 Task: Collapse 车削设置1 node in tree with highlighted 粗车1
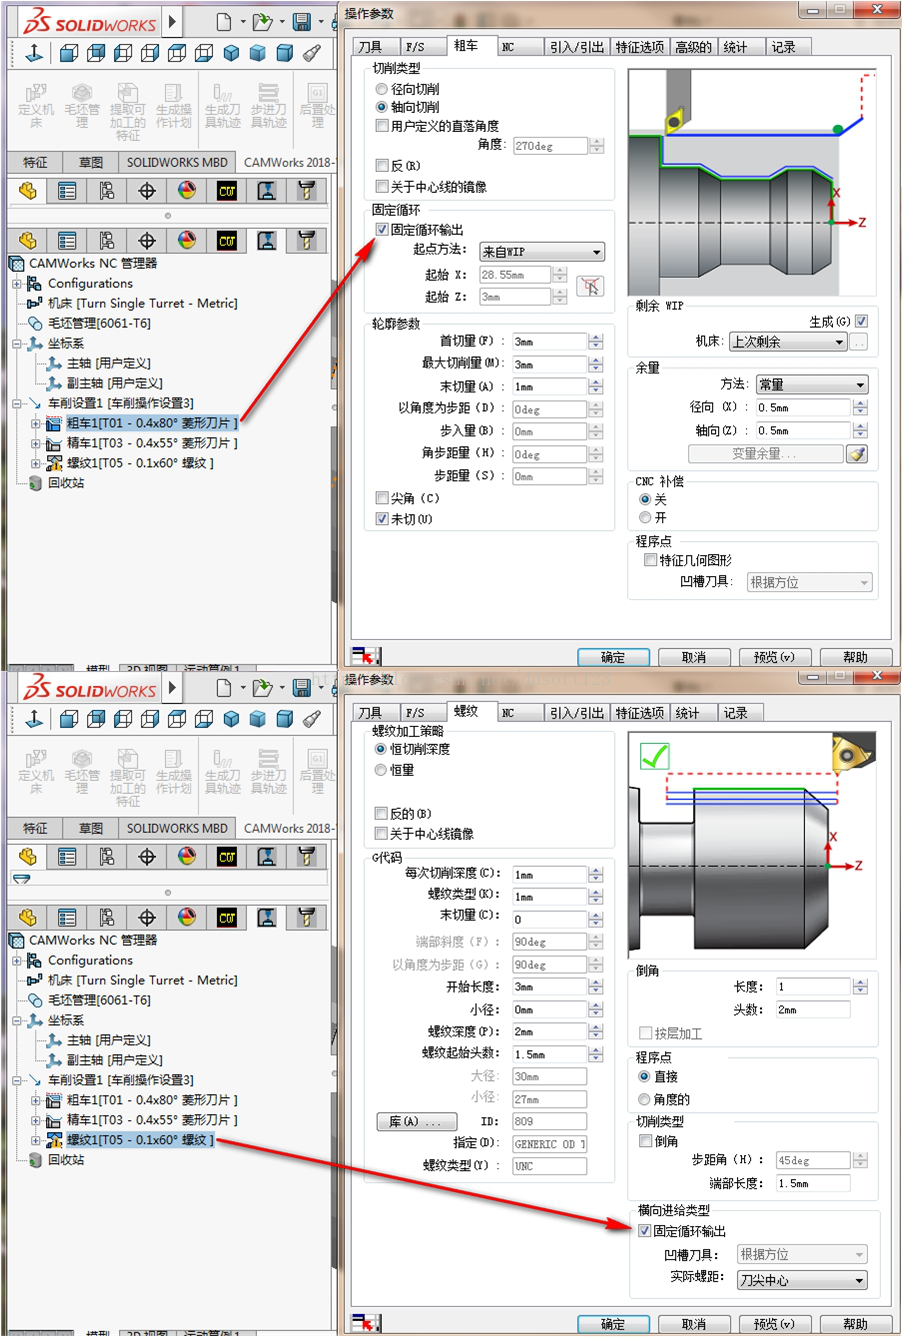pyautogui.click(x=17, y=404)
